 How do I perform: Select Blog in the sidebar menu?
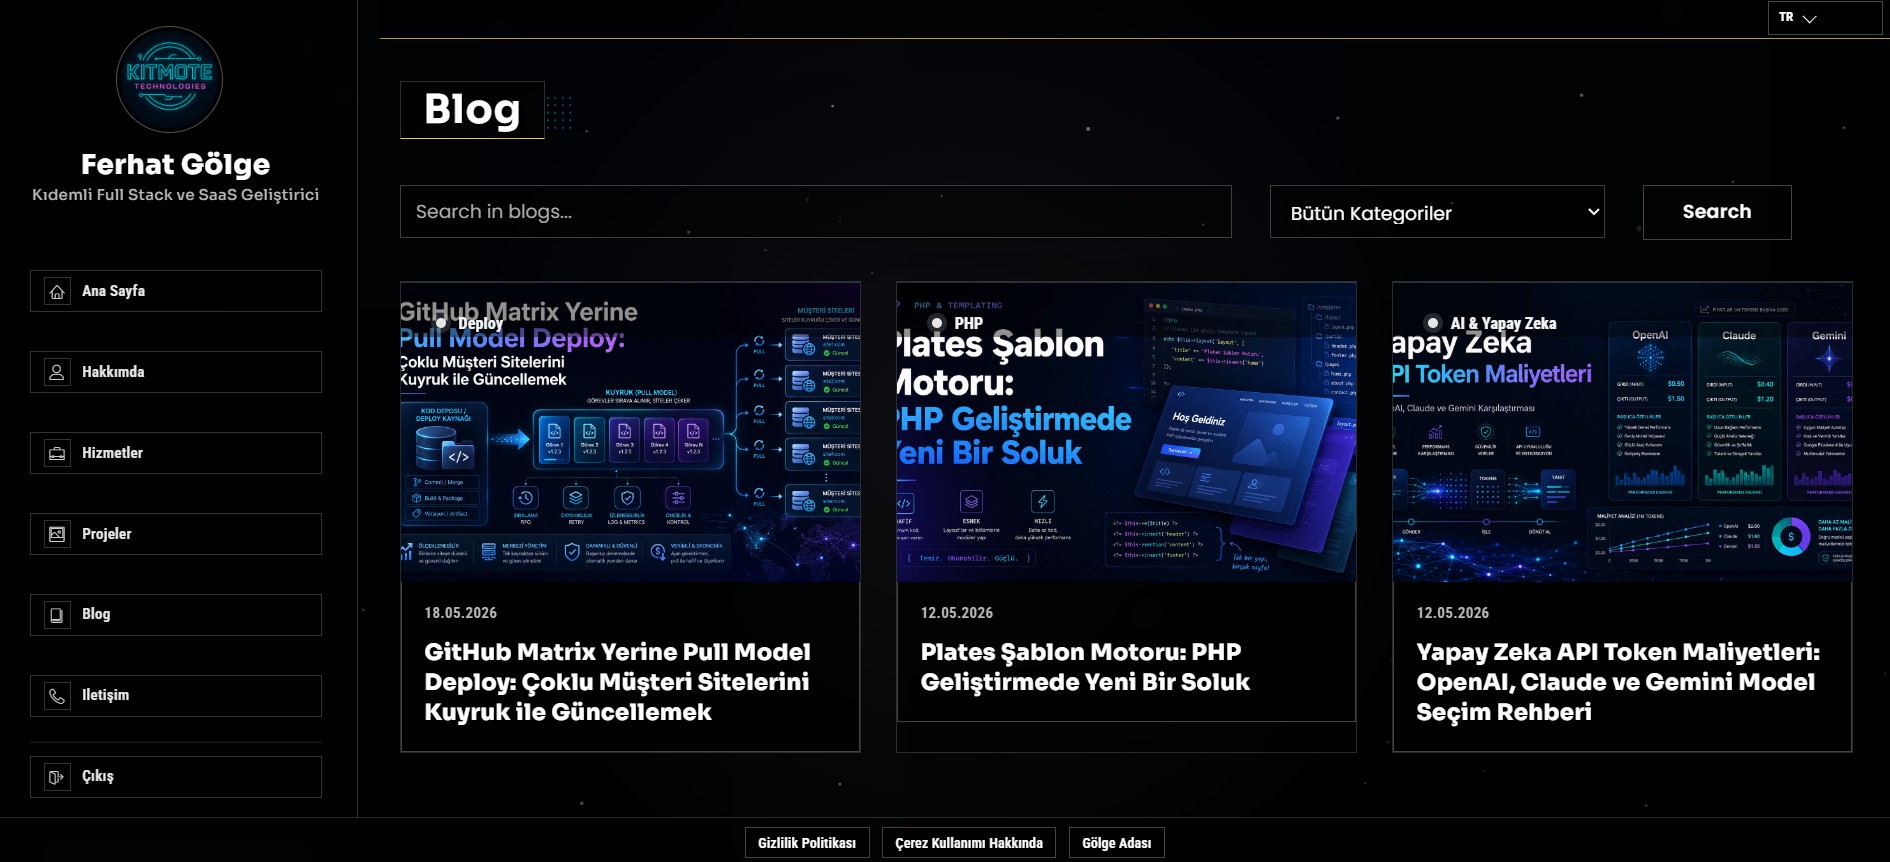click(176, 615)
